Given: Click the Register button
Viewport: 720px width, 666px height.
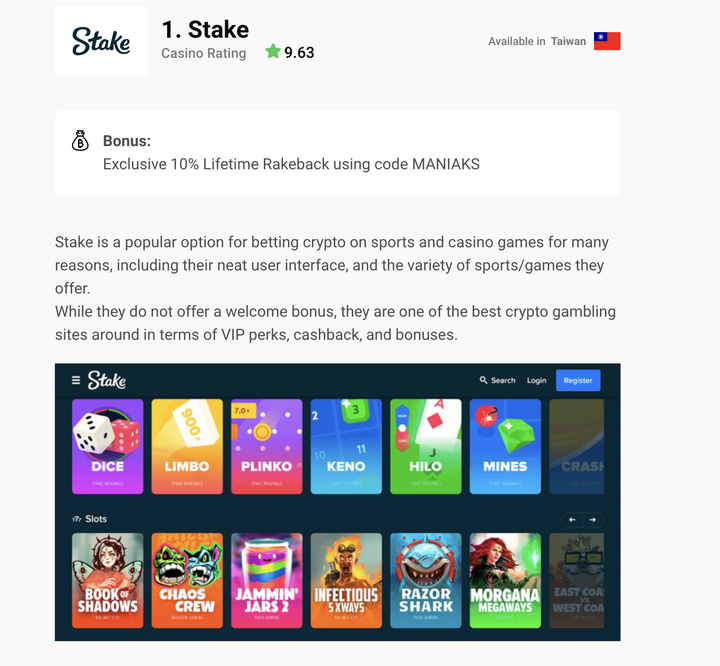Looking at the screenshot, I should pyautogui.click(x=578, y=380).
